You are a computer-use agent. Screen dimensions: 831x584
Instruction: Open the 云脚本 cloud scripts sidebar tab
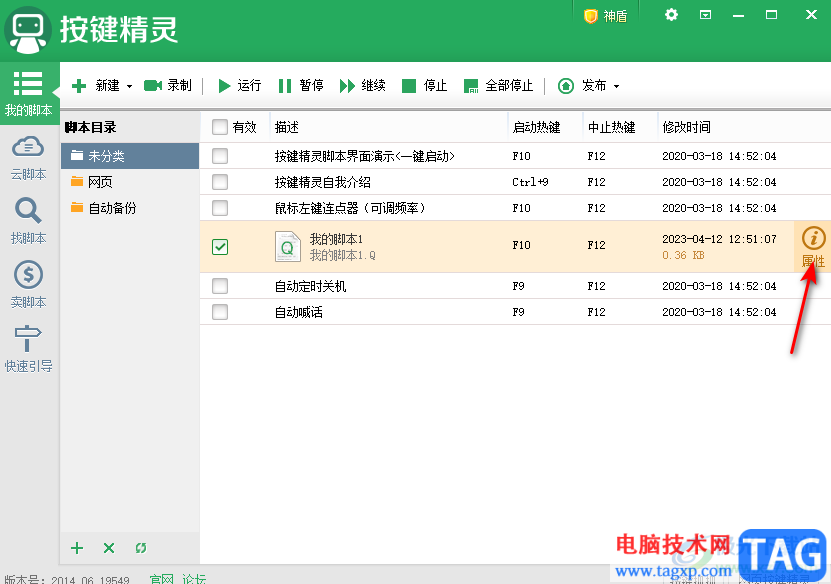(28, 157)
